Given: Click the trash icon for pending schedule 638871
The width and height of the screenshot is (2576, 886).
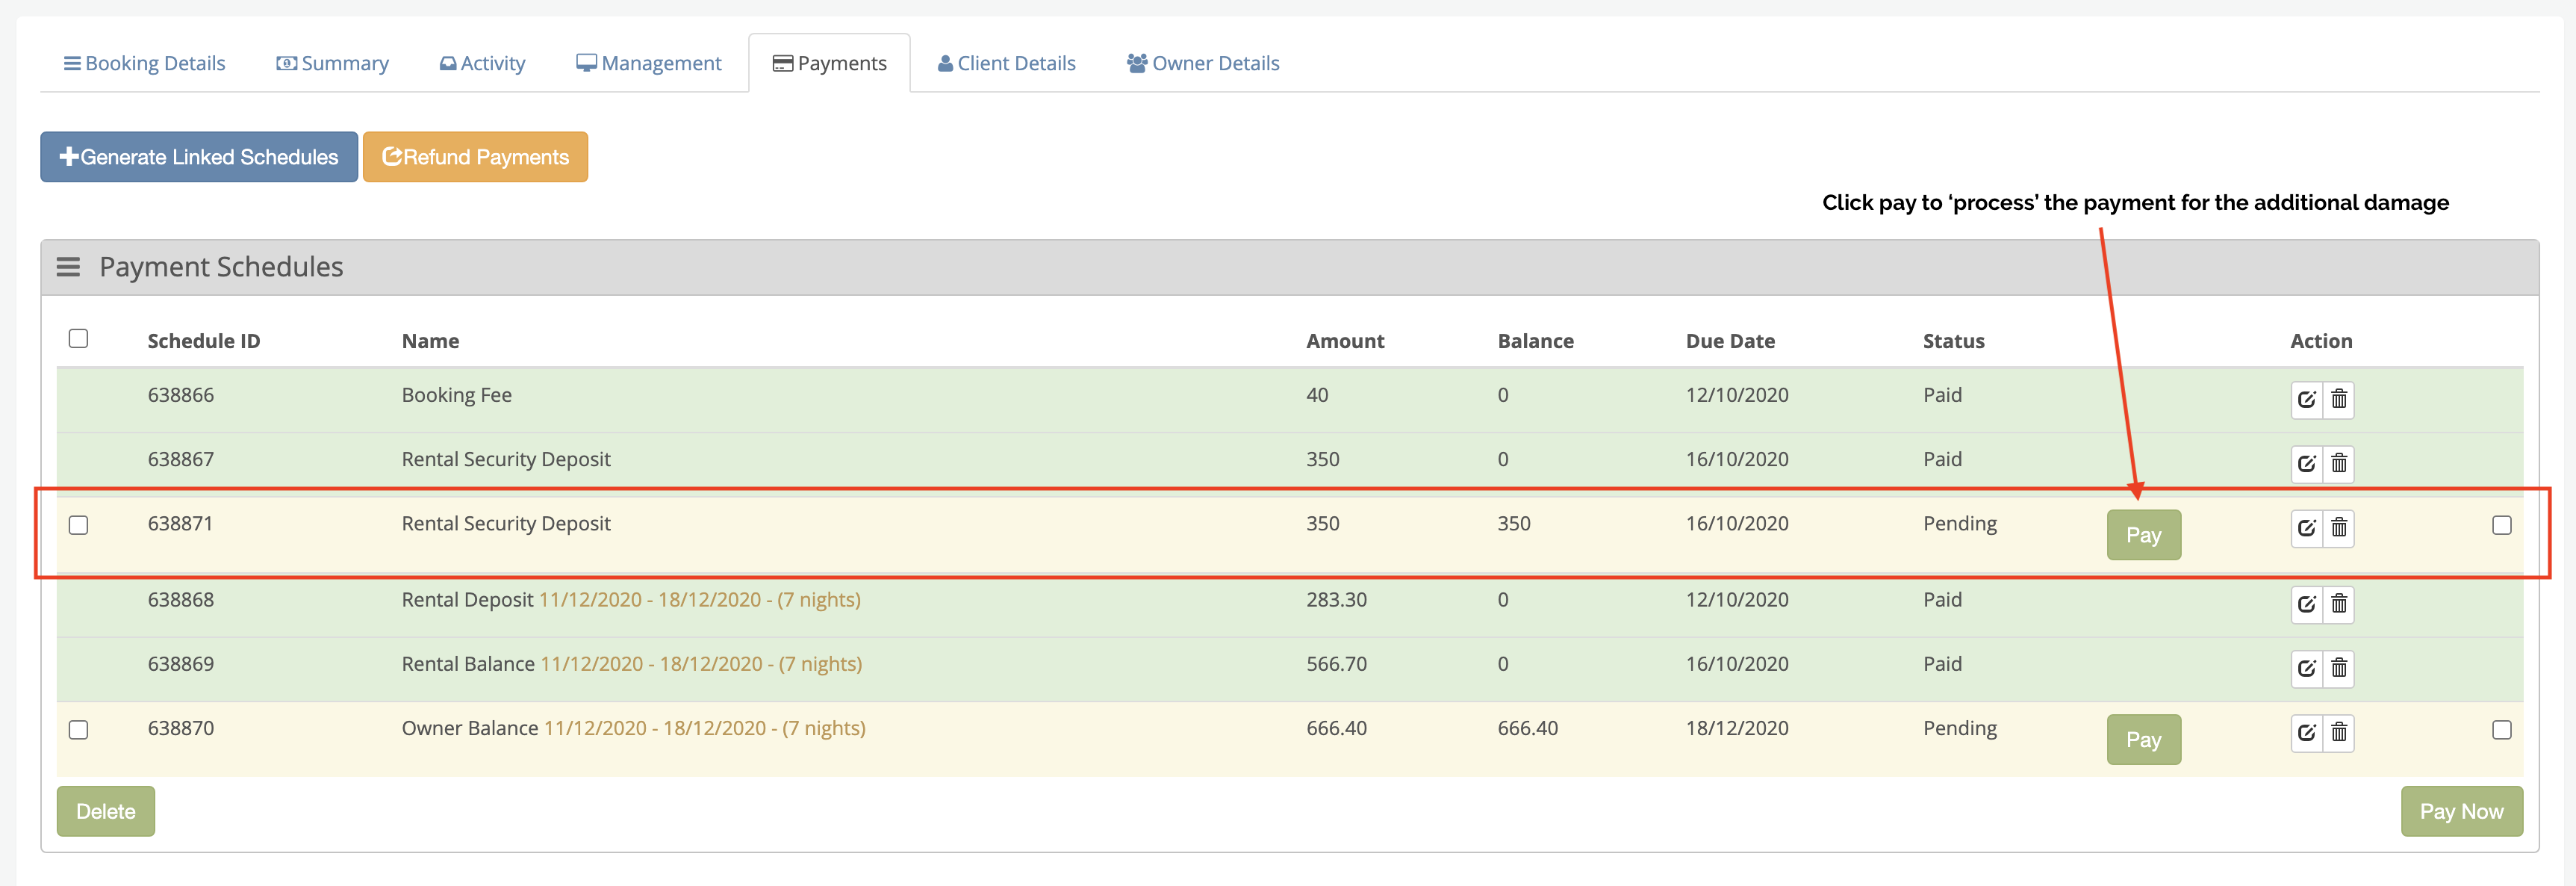Looking at the screenshot, I should point(2338,528).
